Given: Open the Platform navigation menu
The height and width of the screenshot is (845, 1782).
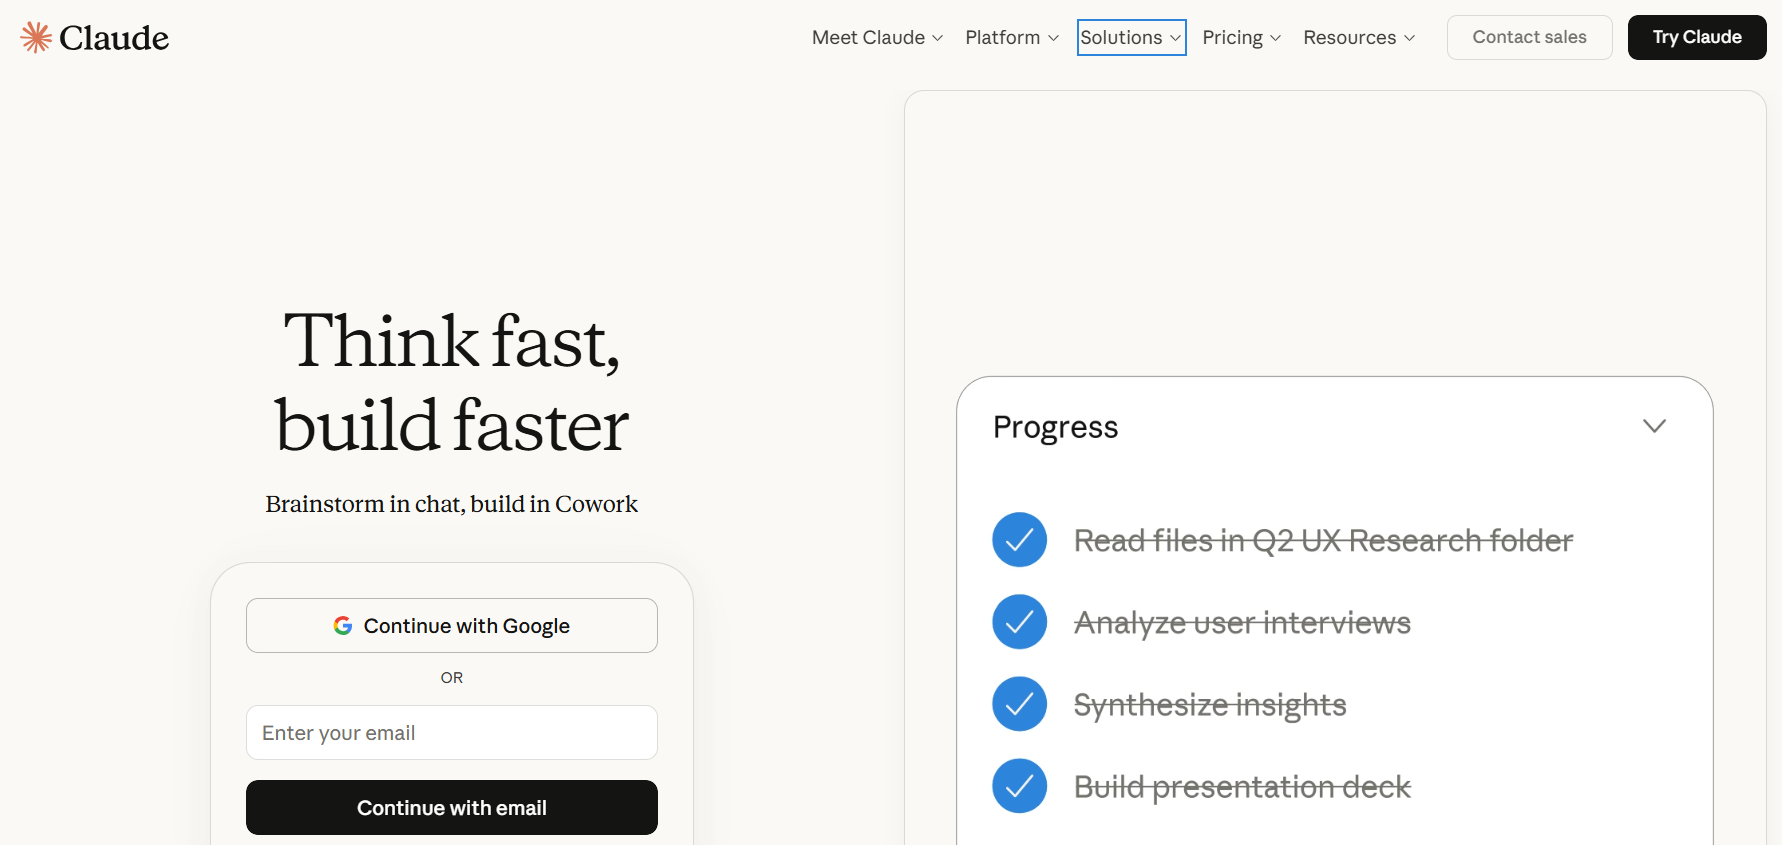Looking at the screenshot, I should pos(1012,37).
